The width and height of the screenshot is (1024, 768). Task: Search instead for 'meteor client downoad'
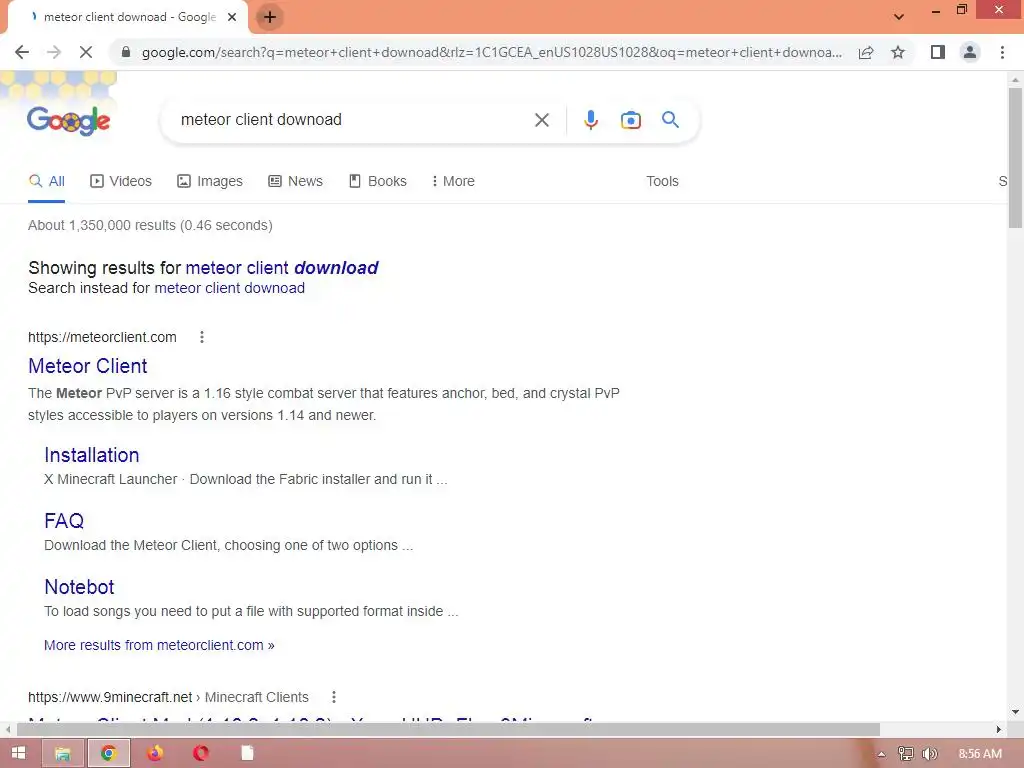(229, 288)
